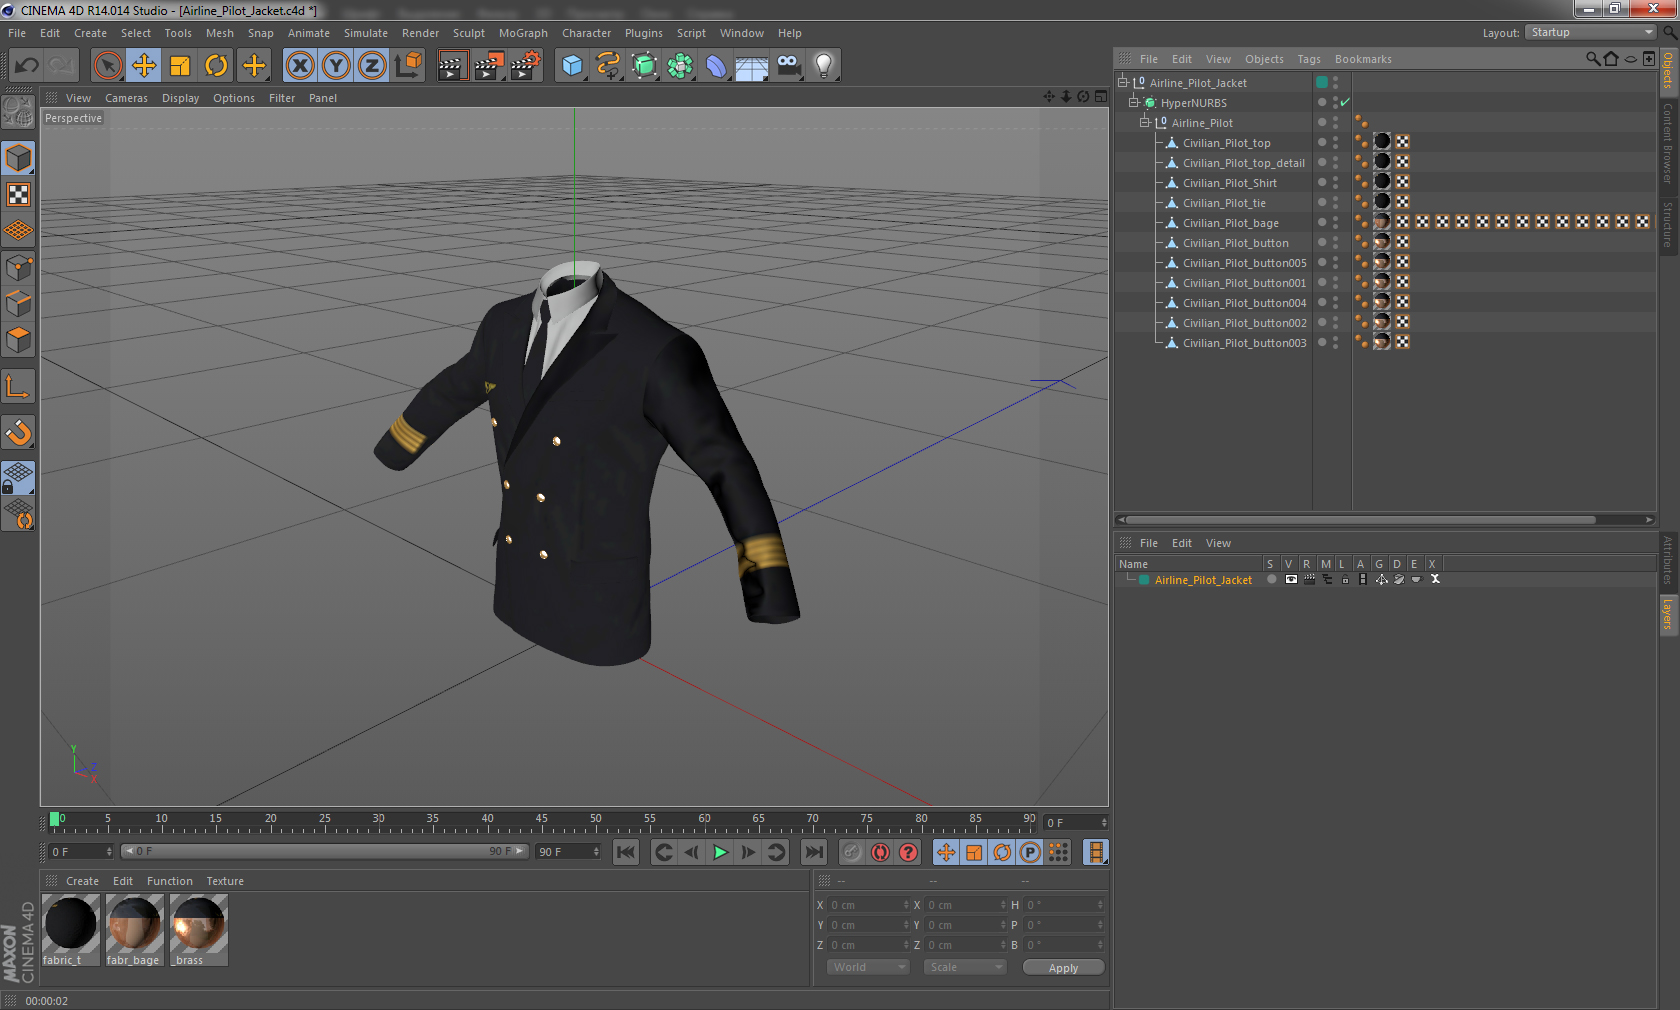Open the Mesh menu
Viewport: 1680px width, 1010px height.
(219, 33)
